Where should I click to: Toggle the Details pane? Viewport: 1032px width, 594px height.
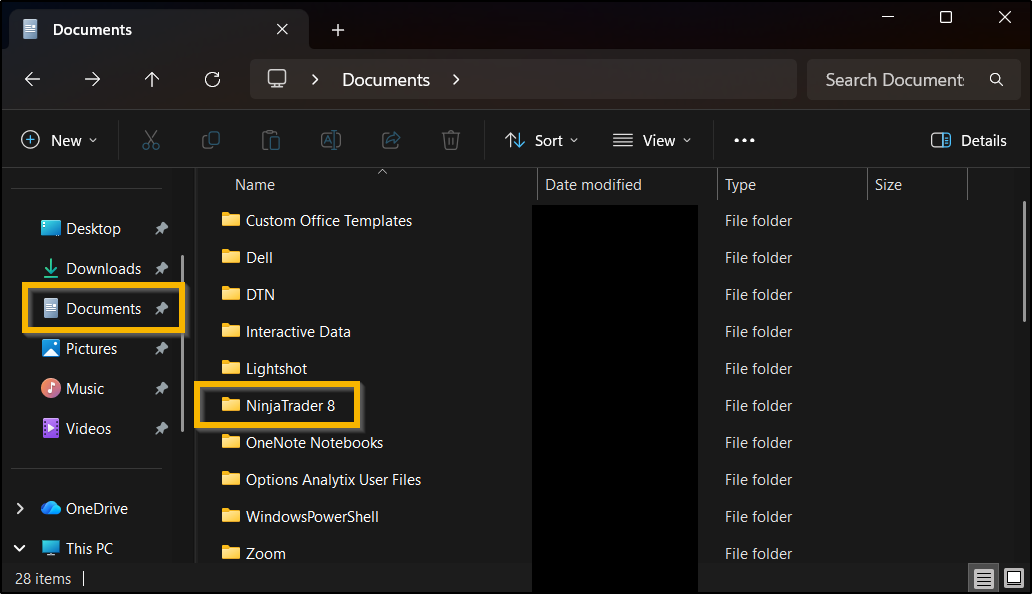pos(969,140)
